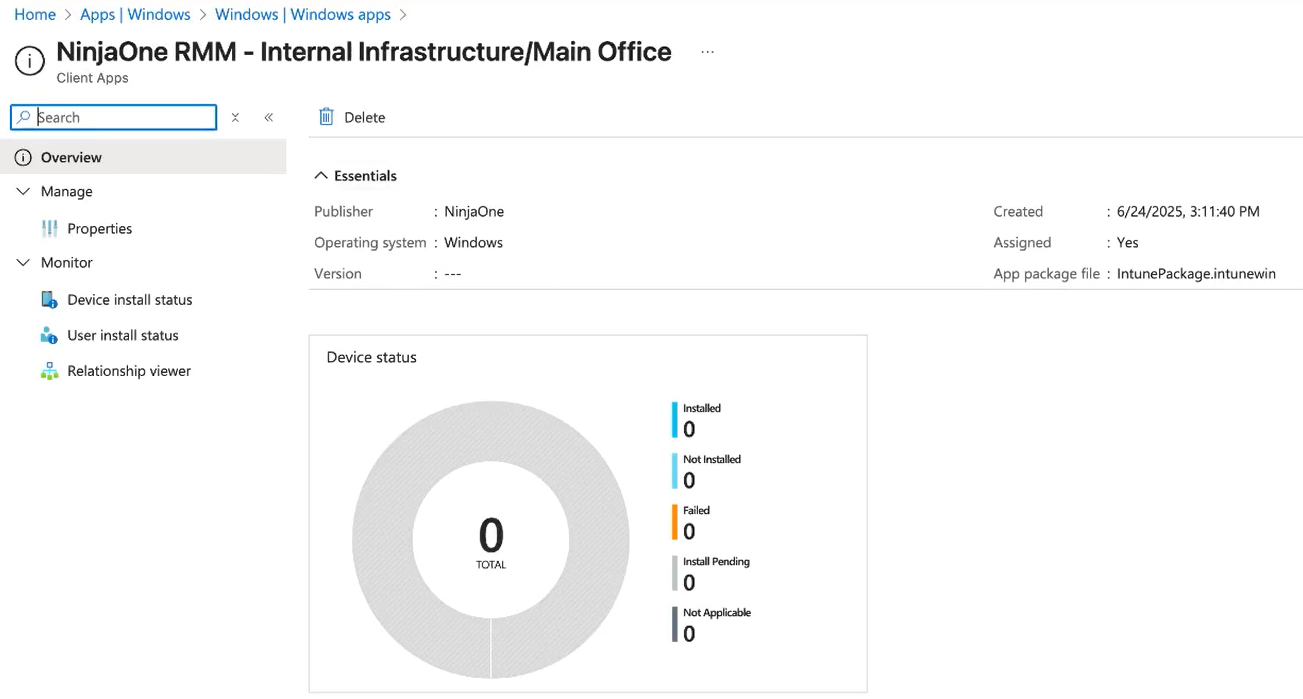This screenshot has width=1303, height=699.
Task: Click the info icon beside app title
Action: tap(30, 61)
